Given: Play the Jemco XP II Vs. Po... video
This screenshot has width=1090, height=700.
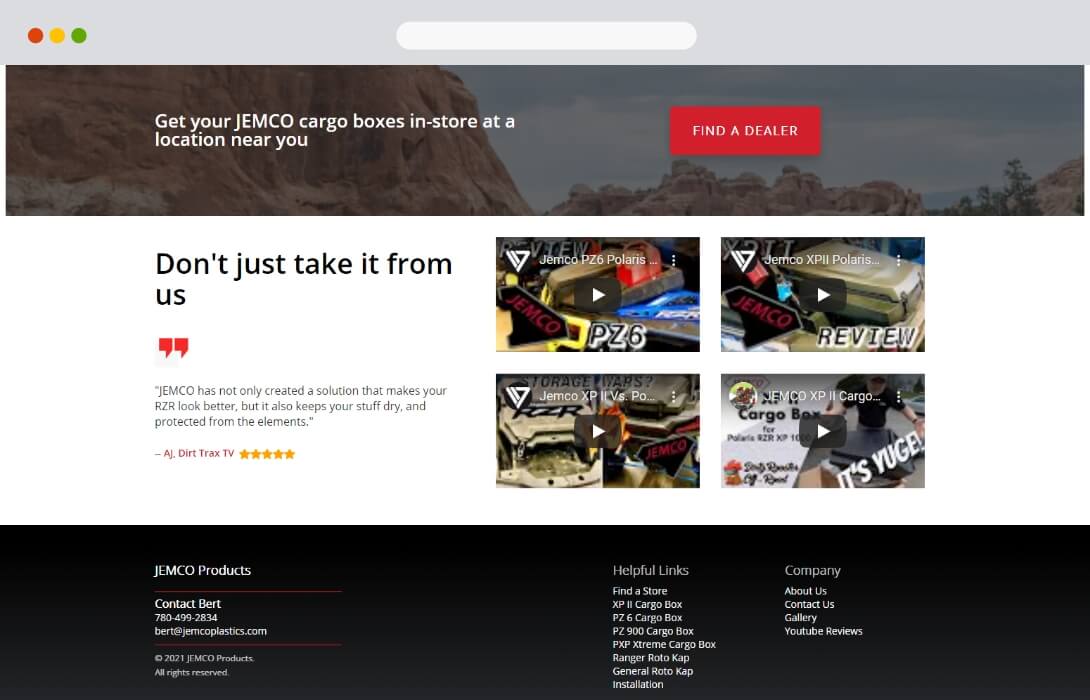Looking at the screenshot, I should point(598,431).
